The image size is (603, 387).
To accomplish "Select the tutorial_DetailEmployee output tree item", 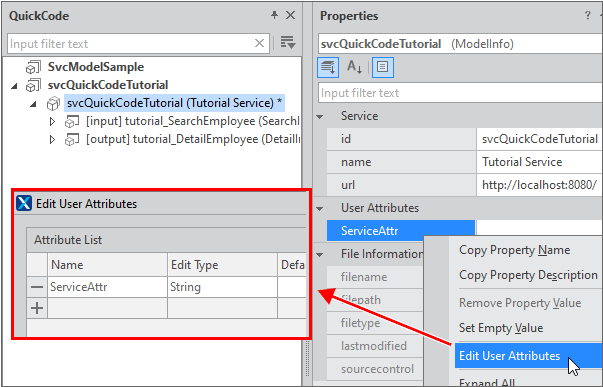I will 193,139.
